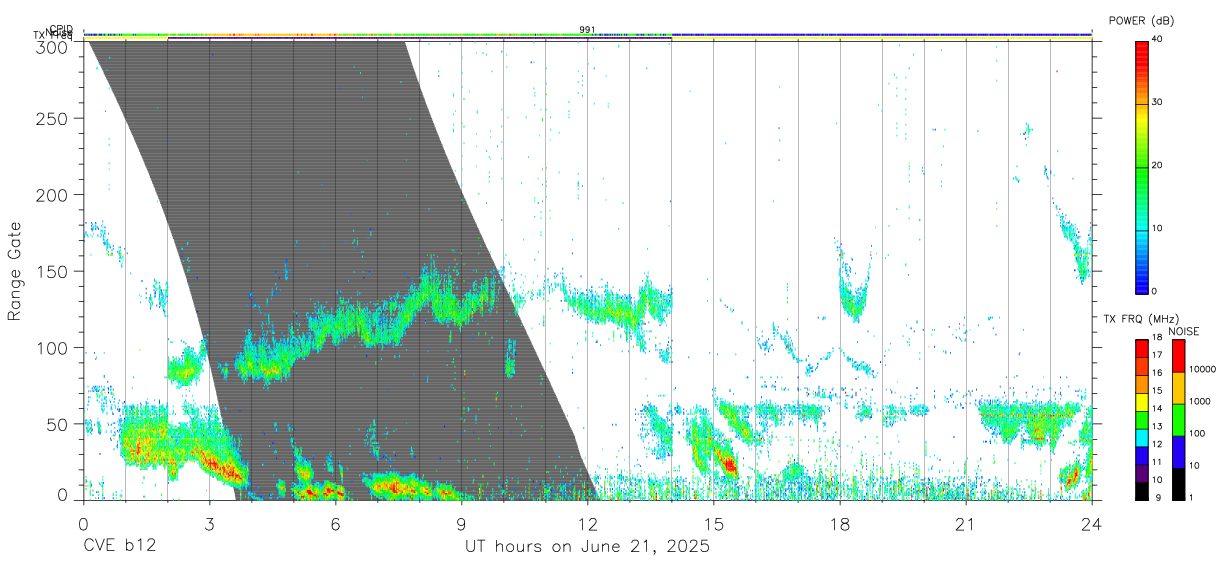Image resolution: width=1228 pixels, height=567 pixels.
Task: Click the black 9-10 MHz TX FRQ swatch
Action: pos(1141,492)
